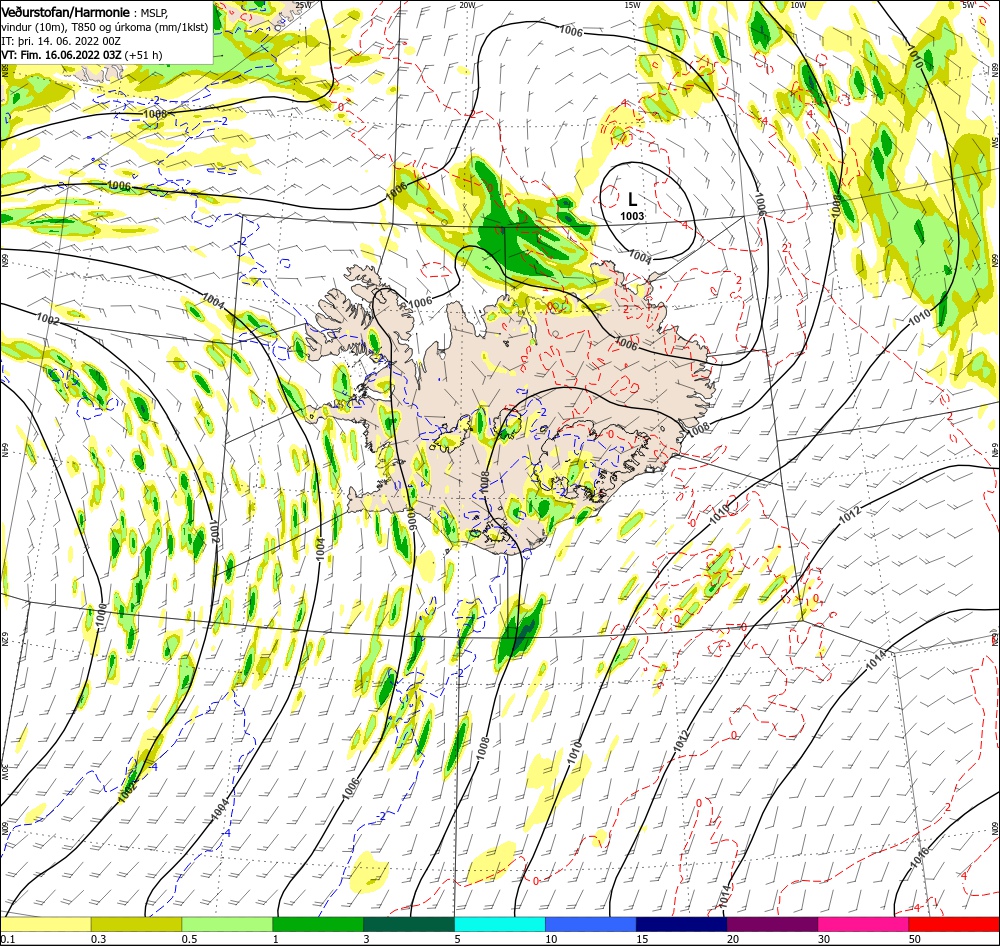The image size is (1000, 946).
Task: Click the '1000' isobar label
Action: coord(101,614)
